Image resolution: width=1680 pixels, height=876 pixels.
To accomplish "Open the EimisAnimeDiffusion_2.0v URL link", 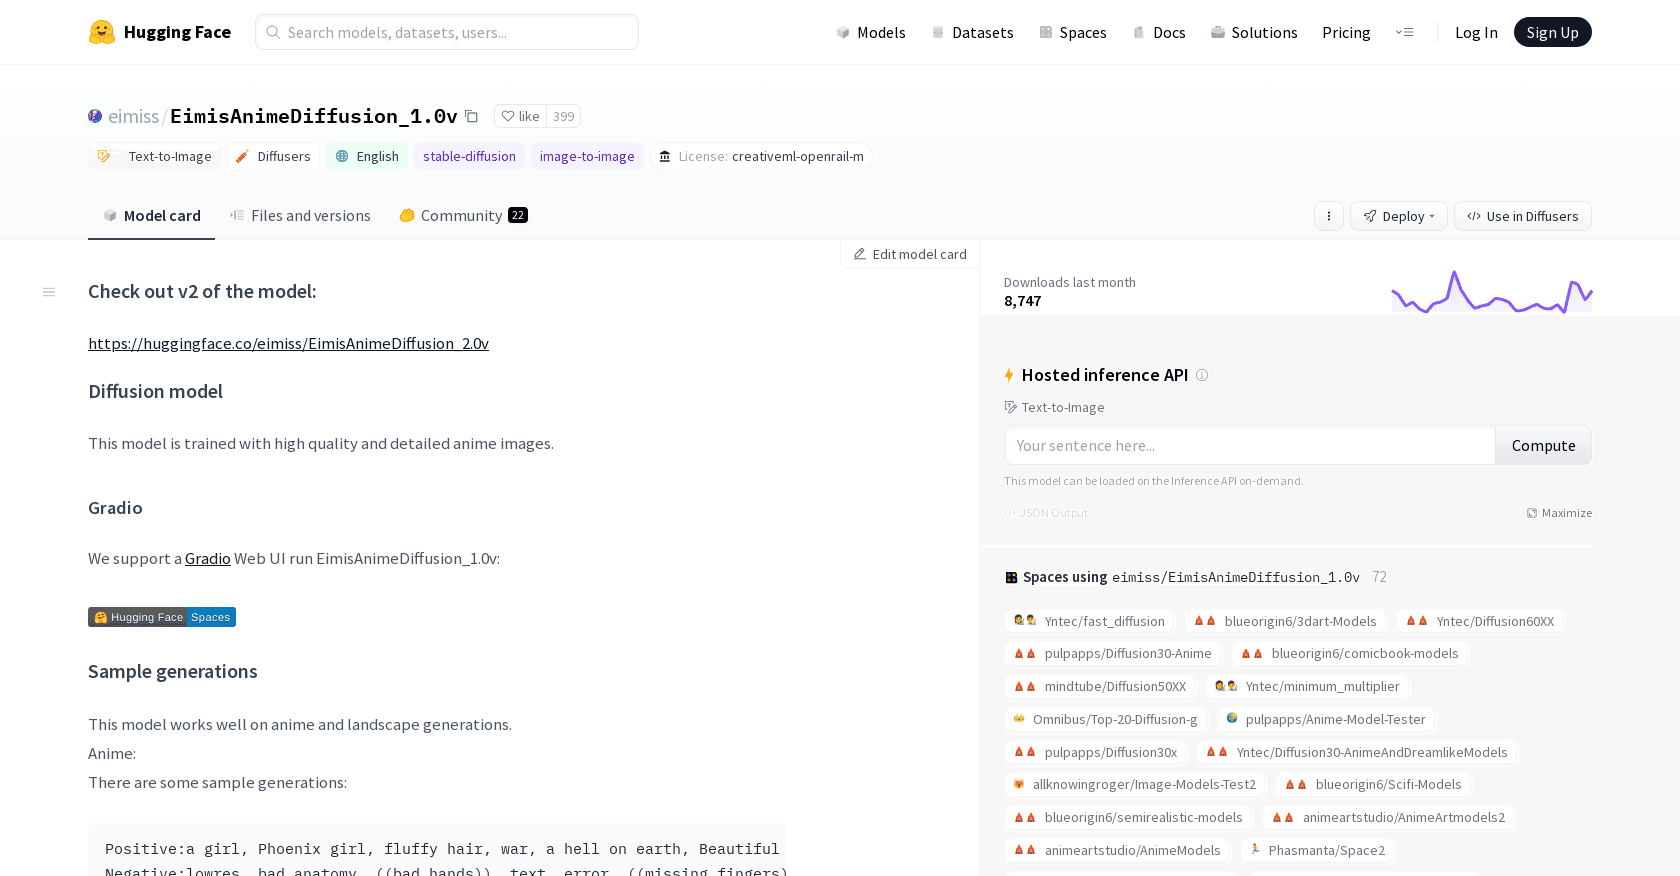I will (x=288, y=344).
